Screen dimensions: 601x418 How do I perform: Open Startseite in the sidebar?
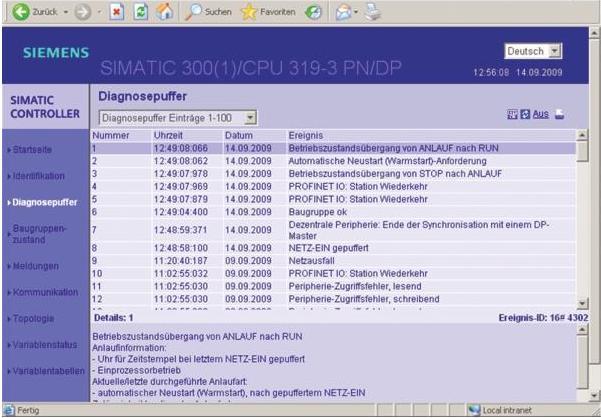(x=32, y=149)
